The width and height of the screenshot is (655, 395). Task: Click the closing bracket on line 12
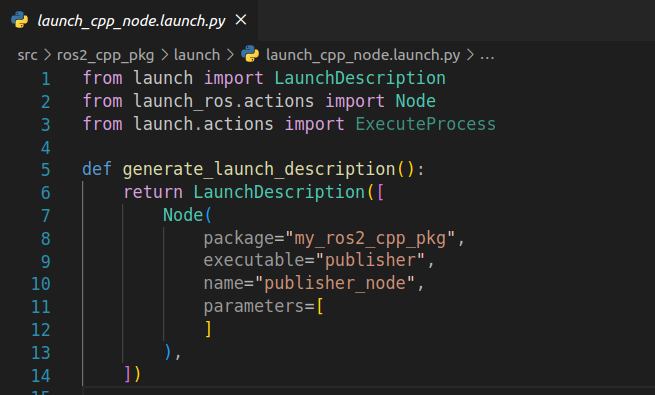click(x=208, y=329)
